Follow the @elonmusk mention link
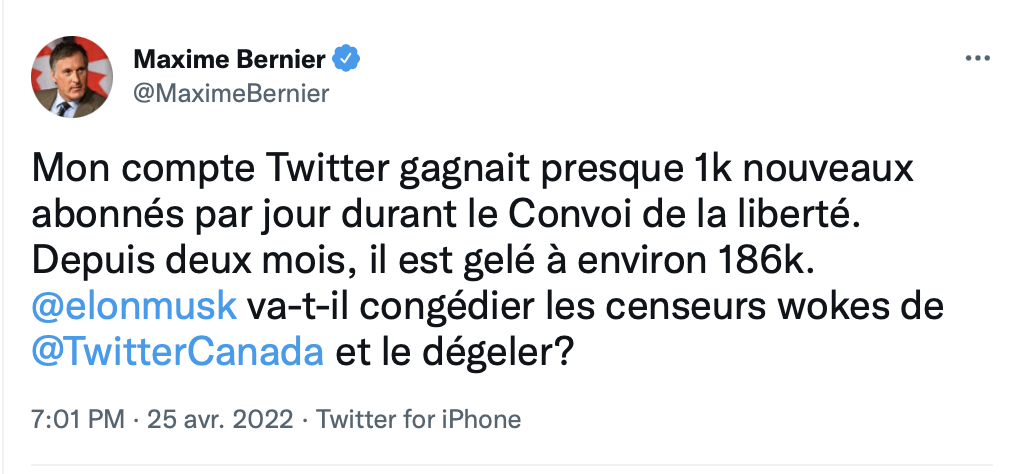 134,306
